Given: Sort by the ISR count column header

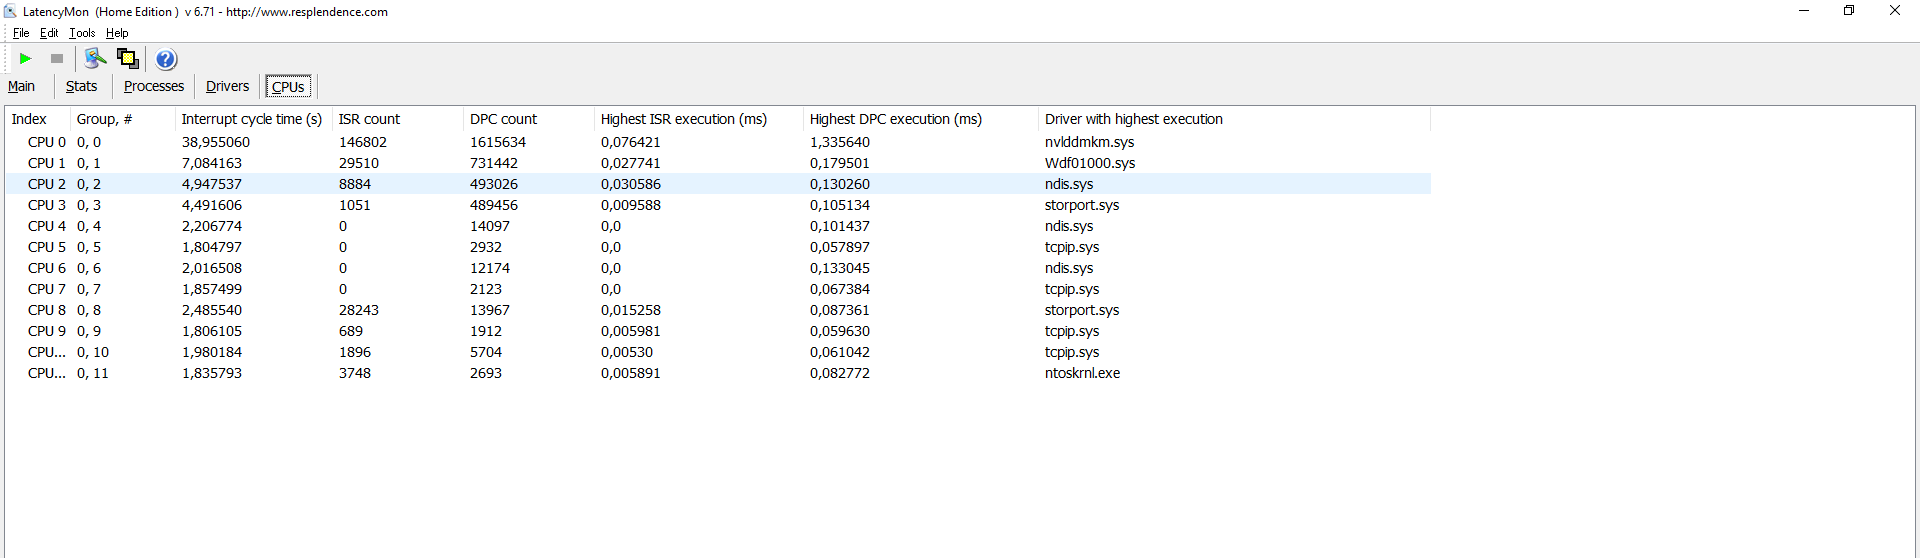Looking at the screenshot, I should [x=369, y=119].
